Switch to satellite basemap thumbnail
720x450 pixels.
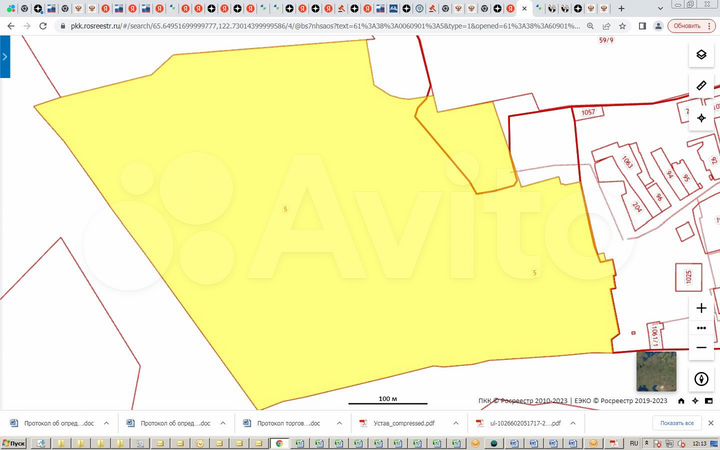(x=656, y=370)
